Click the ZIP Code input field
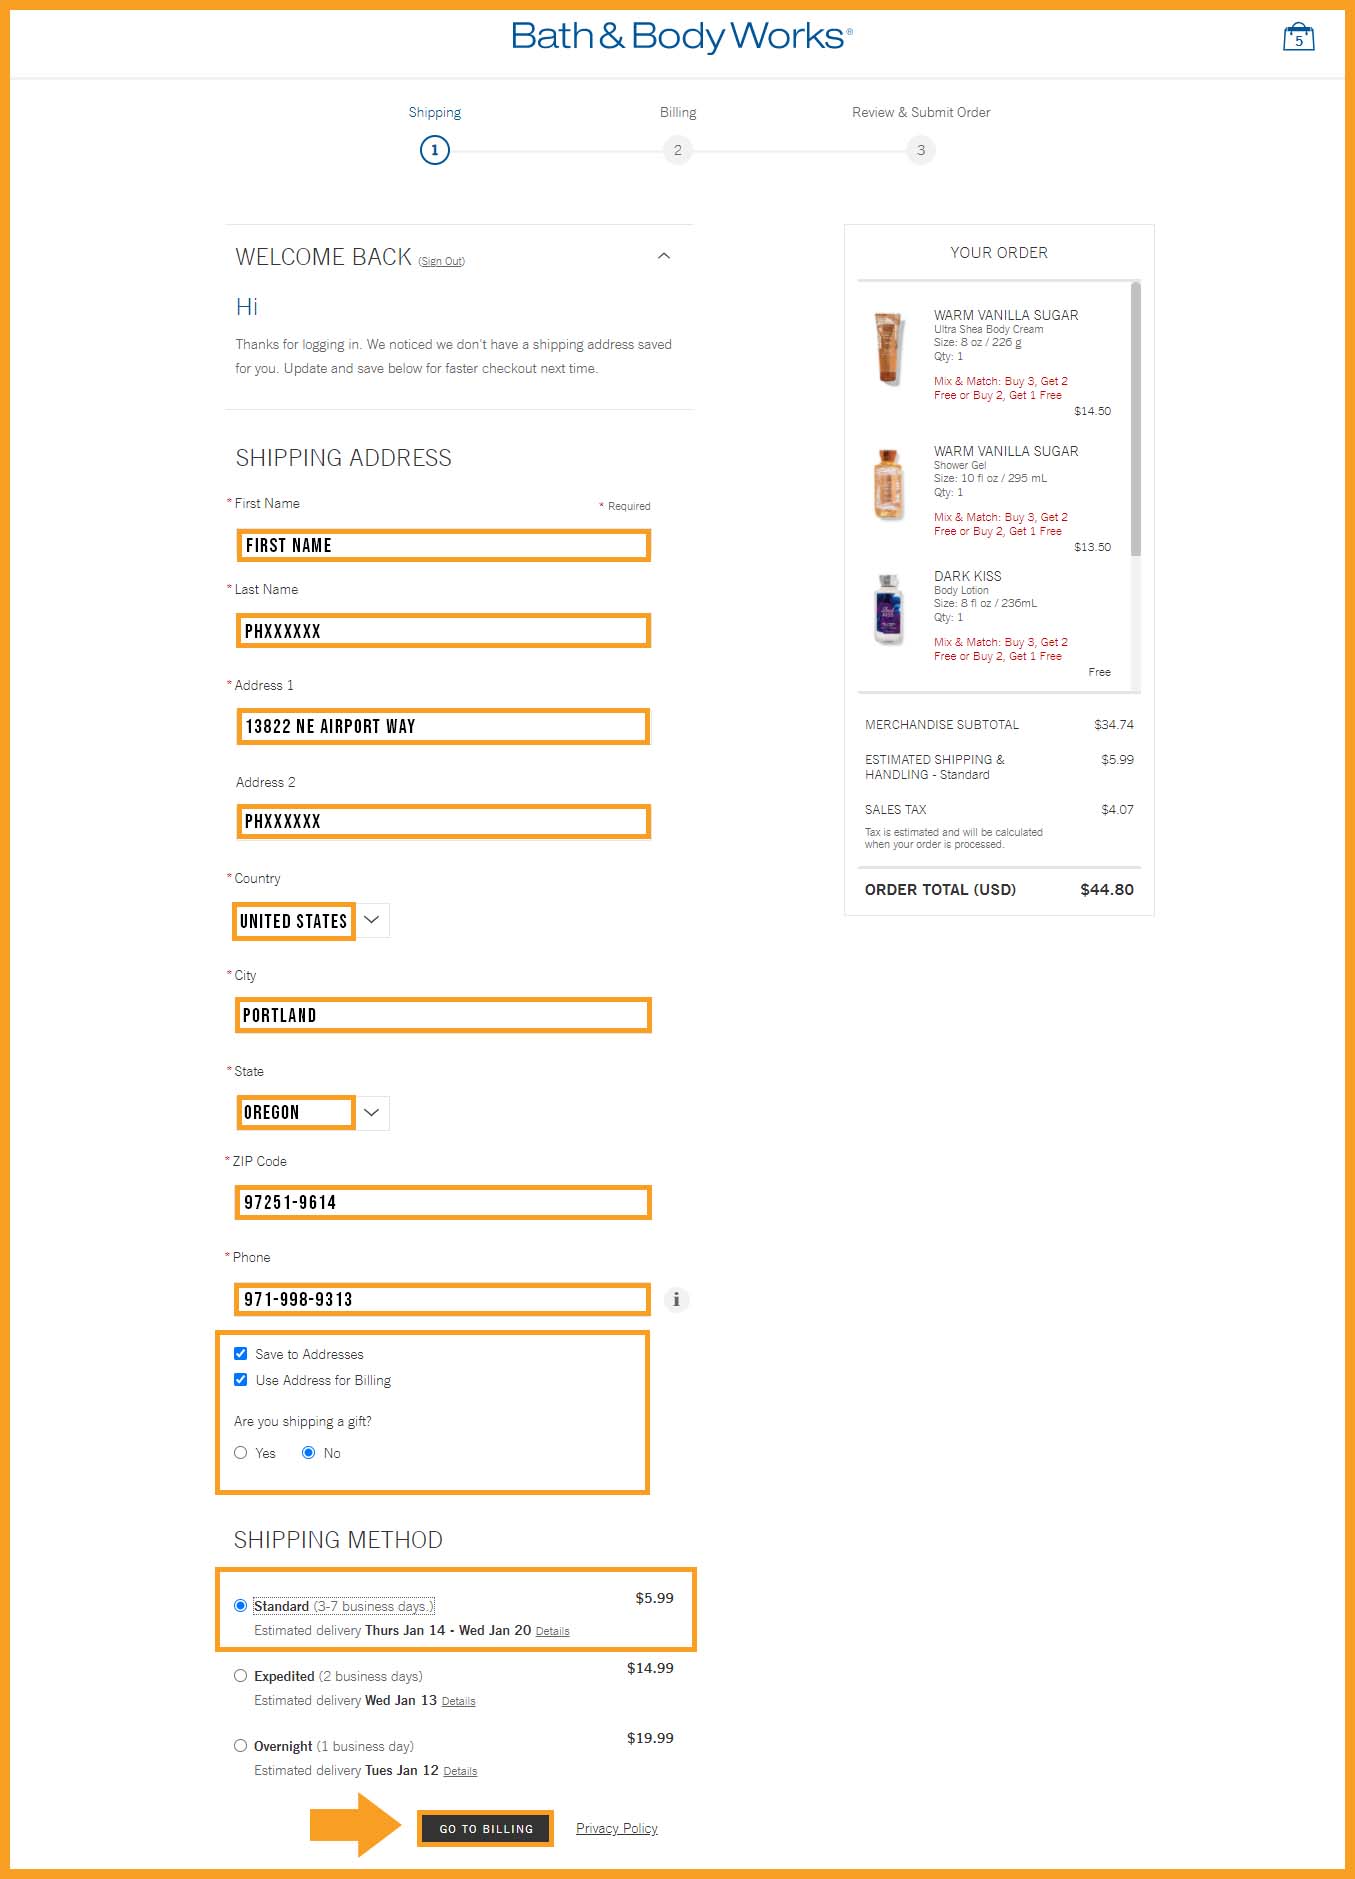 [x=443, y=1202]
